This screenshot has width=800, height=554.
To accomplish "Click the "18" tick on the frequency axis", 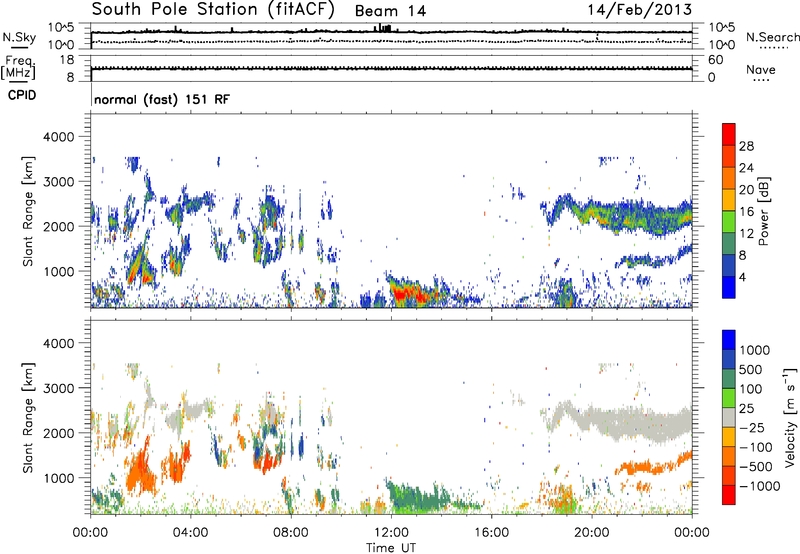I will (x=67, y=60).
